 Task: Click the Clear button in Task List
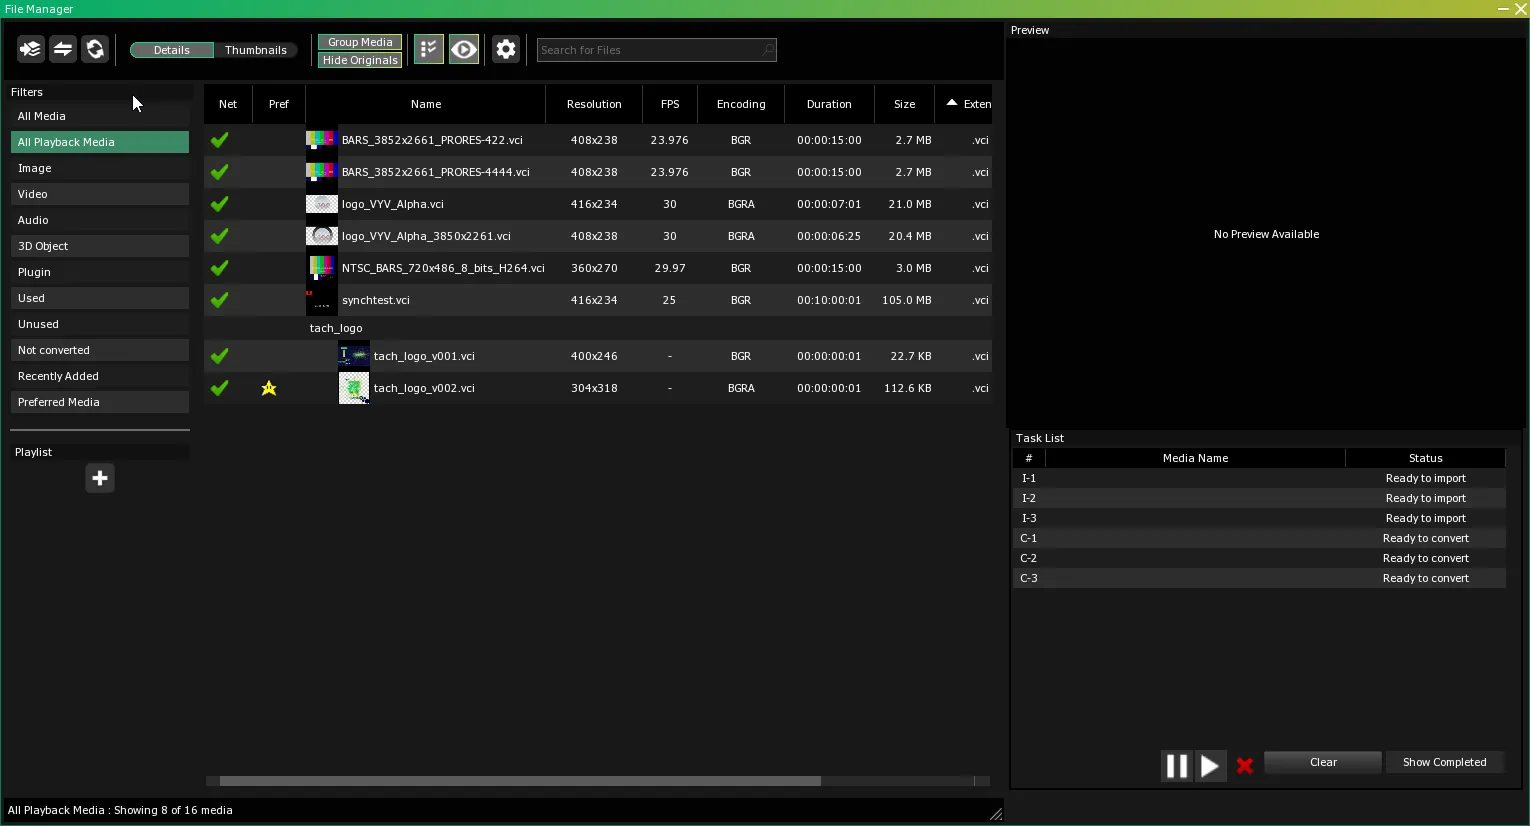point(1323,762)
